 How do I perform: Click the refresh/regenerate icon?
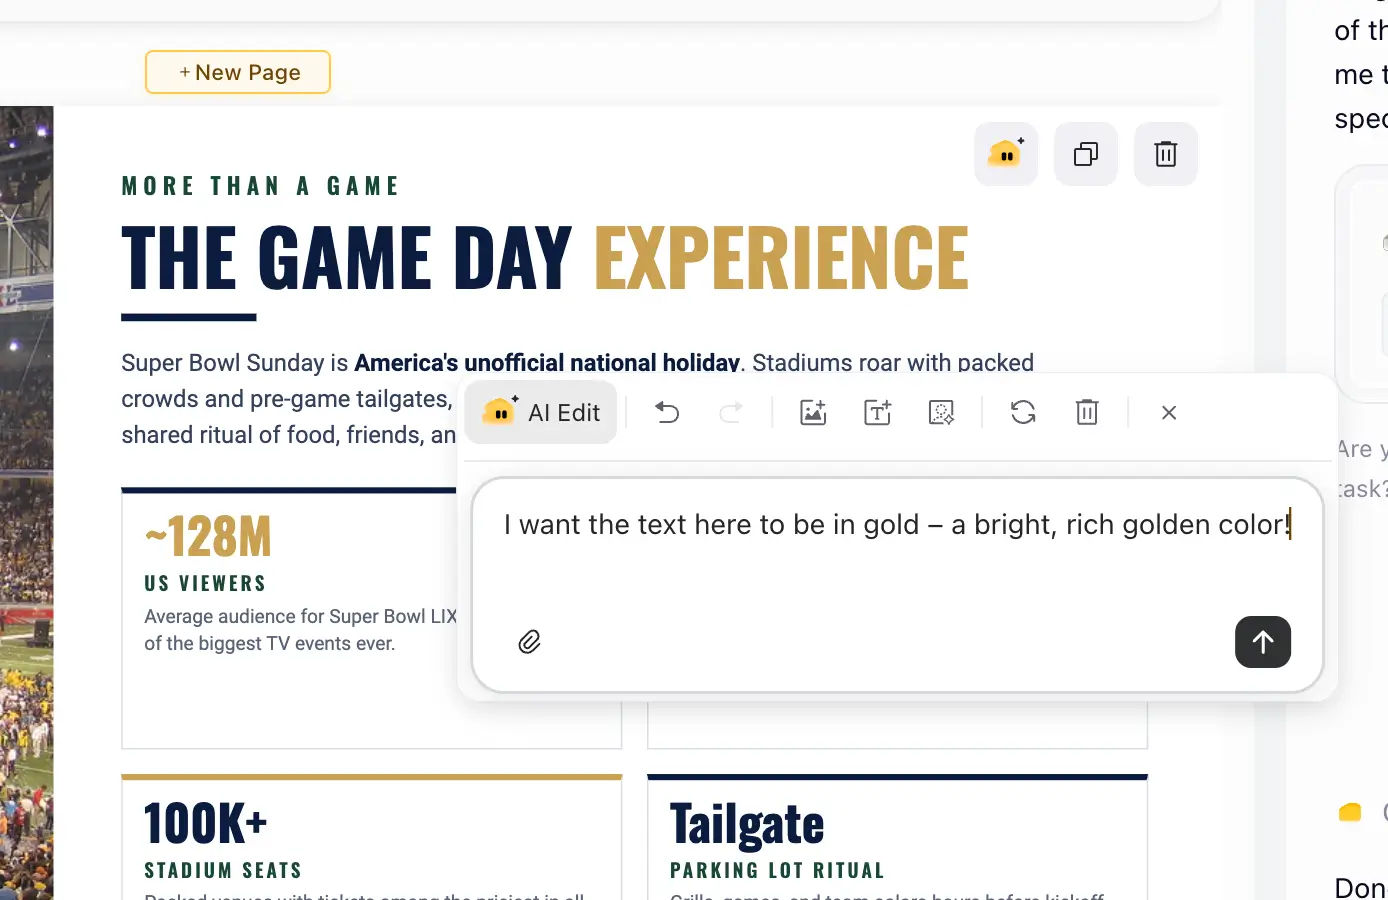click(x=1023, y=412)
